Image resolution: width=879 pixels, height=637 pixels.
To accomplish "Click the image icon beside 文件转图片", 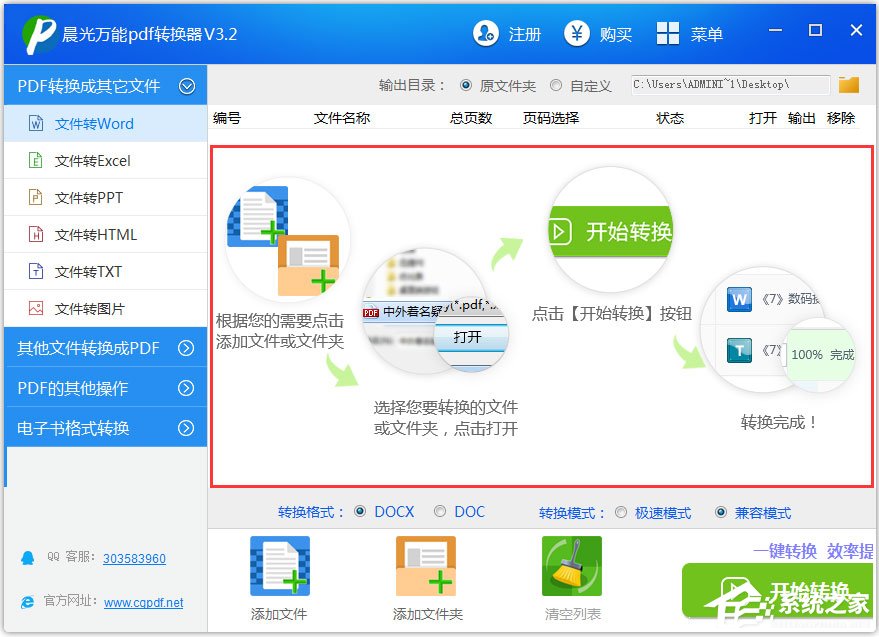I will (x=36, y=308).
